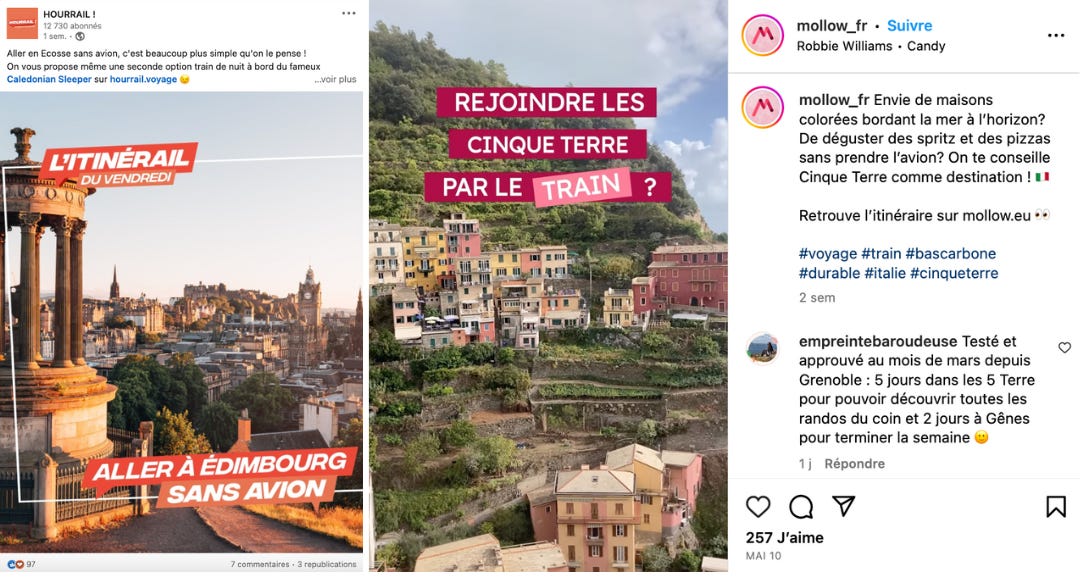The image size is (1080, 578).
Task: Open the hourrail.voyage link
Action: tap(143, 79)
